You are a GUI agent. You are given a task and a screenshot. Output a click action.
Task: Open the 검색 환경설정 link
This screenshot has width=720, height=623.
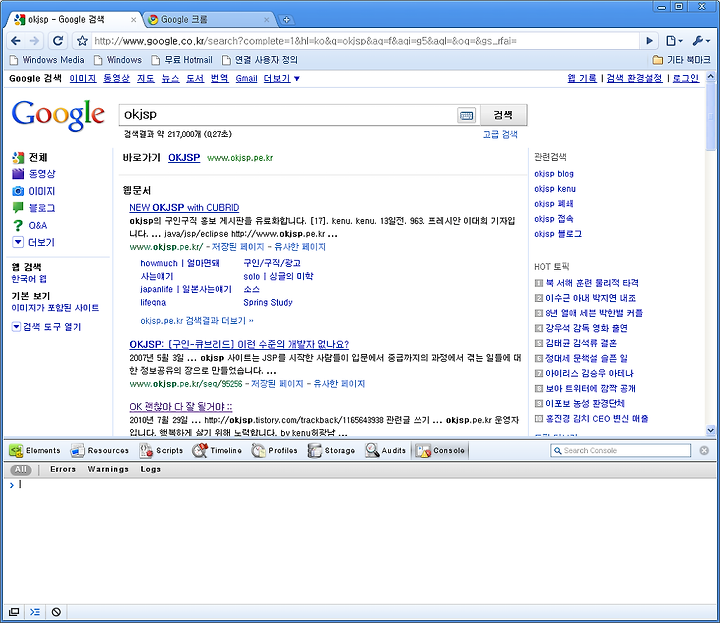(x=634, y=79)
